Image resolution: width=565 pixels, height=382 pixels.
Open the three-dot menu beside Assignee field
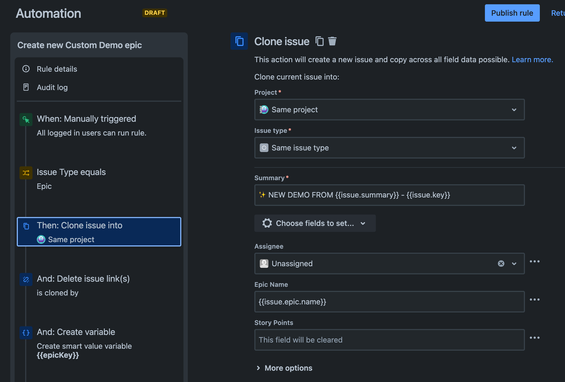tap(534, 261)
